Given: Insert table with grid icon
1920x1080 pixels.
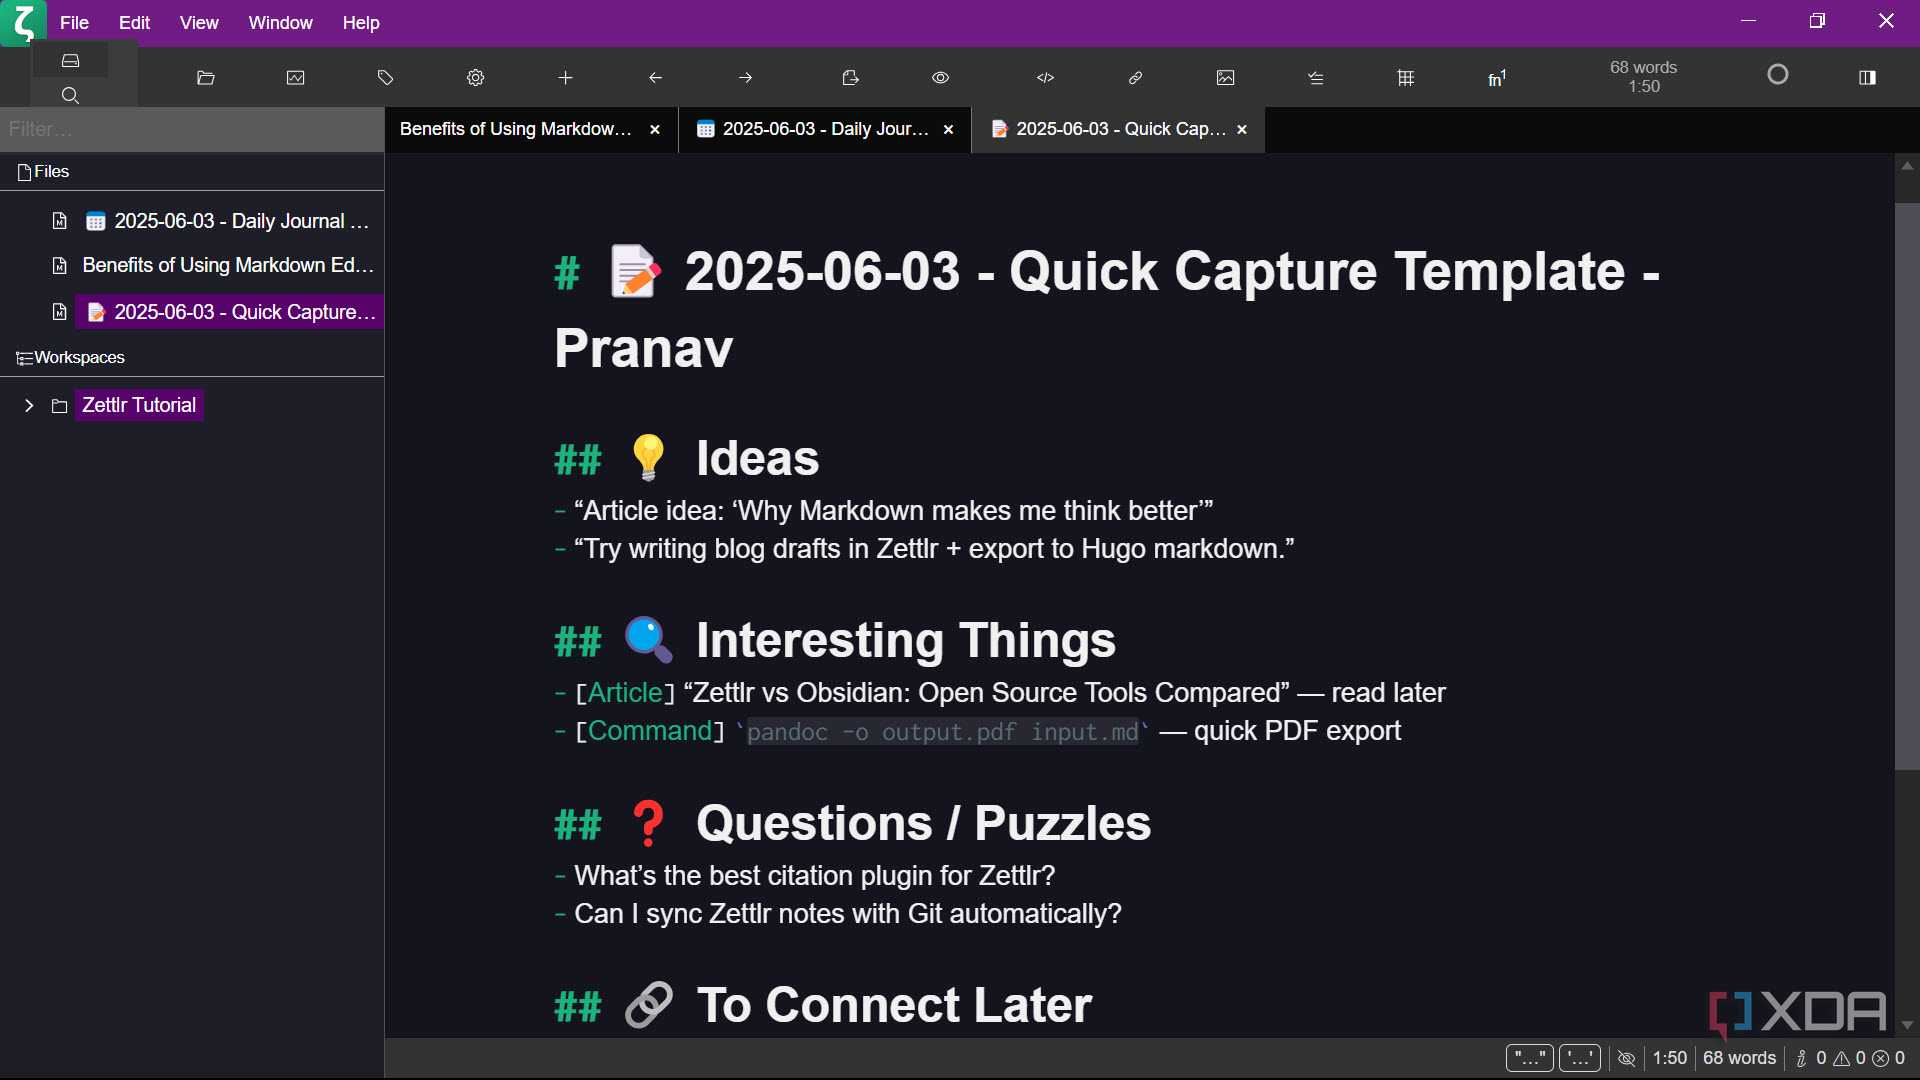Looking at the screenshot, I should click(1406, 78).
